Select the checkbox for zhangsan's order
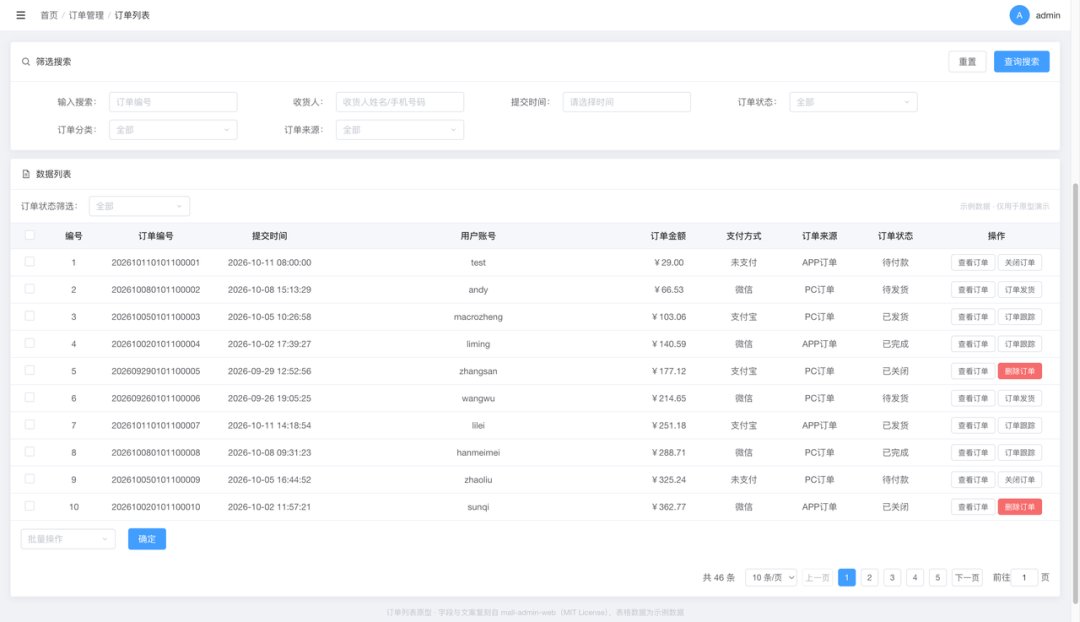Image resolution: width=1080 pixels, height=622 pixels. (30, 370)
